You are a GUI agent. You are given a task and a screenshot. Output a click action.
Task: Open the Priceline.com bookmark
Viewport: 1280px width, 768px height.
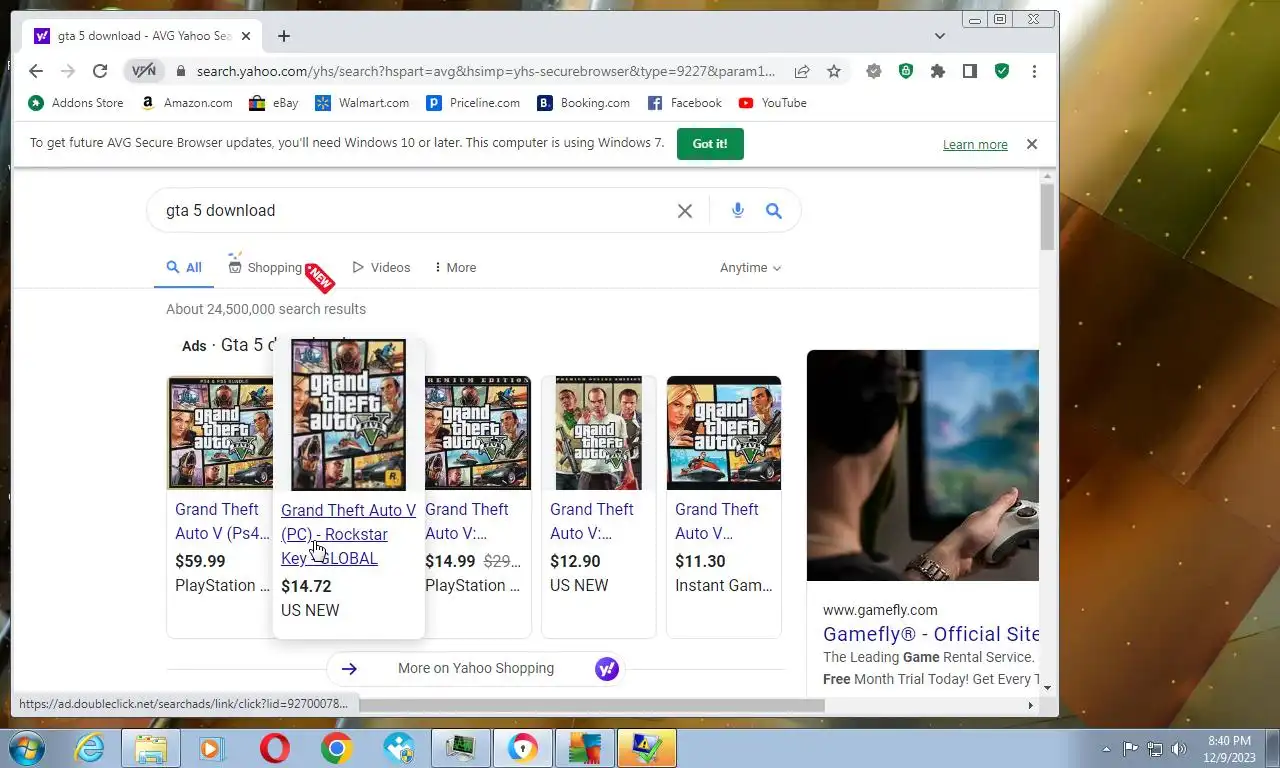click(x=473, y=103)
